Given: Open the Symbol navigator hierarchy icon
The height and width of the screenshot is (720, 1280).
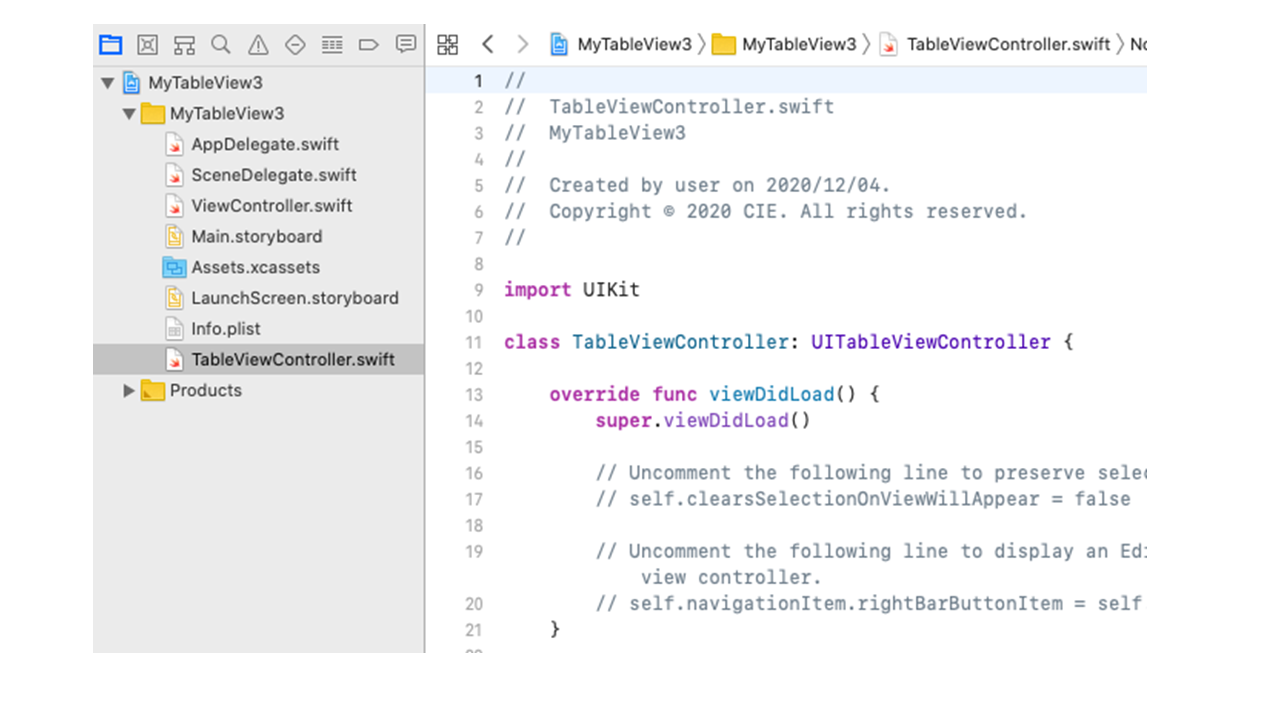Looking at the screenshot, I should coord(184,44).
